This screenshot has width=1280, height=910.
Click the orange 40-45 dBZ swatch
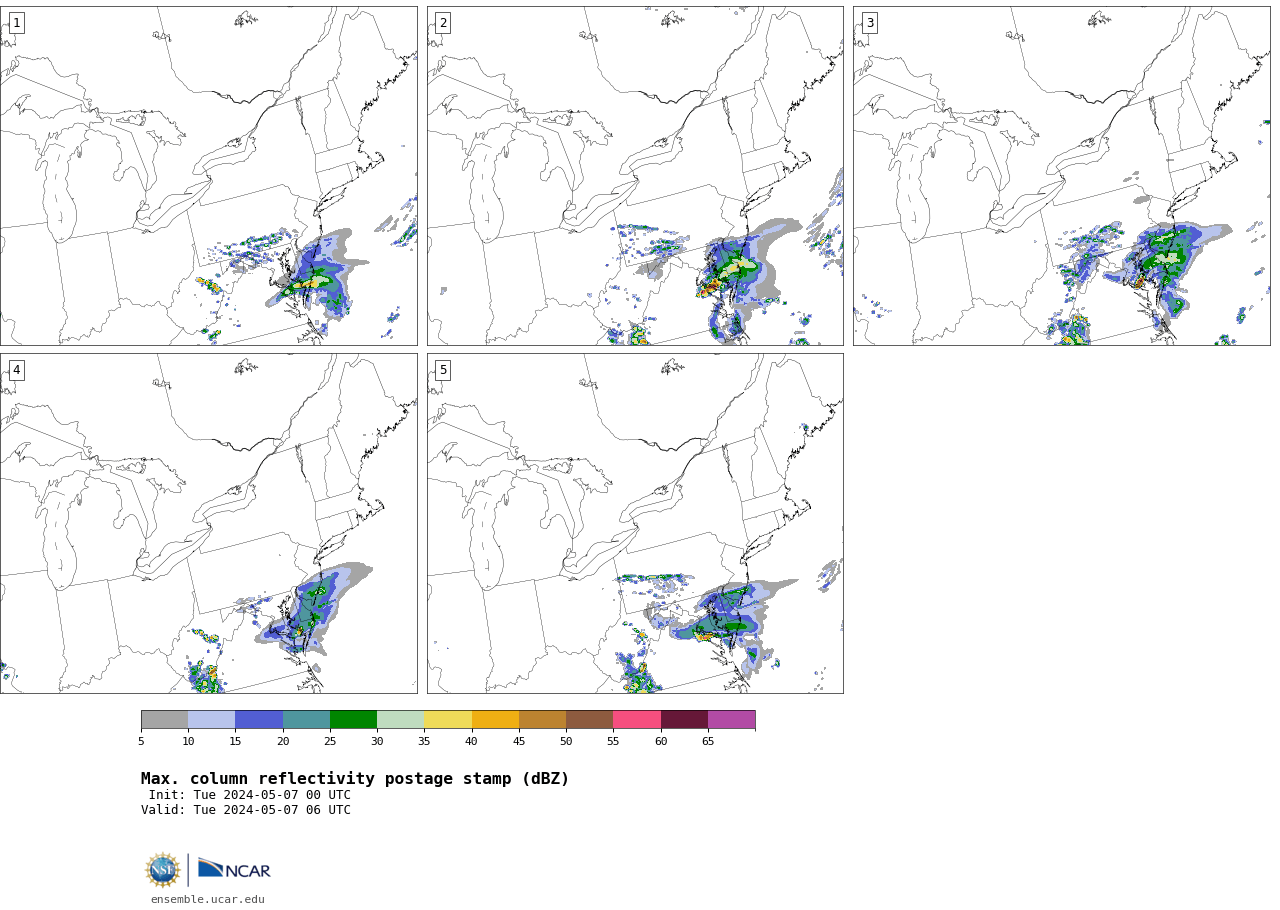495,720
